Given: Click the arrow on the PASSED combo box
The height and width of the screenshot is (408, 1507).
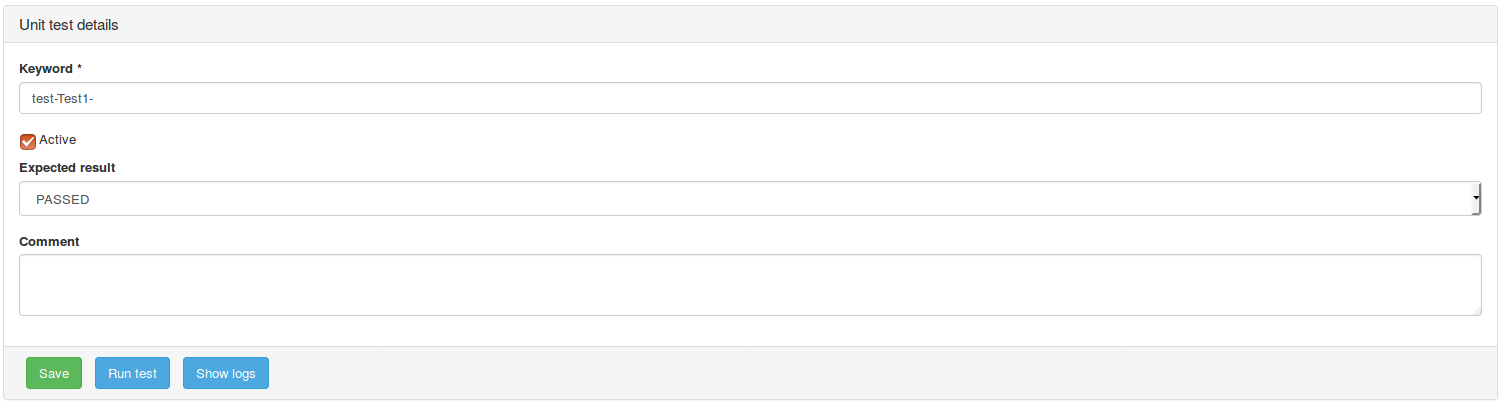Looking at the screenshot, I should point(1475,199).
